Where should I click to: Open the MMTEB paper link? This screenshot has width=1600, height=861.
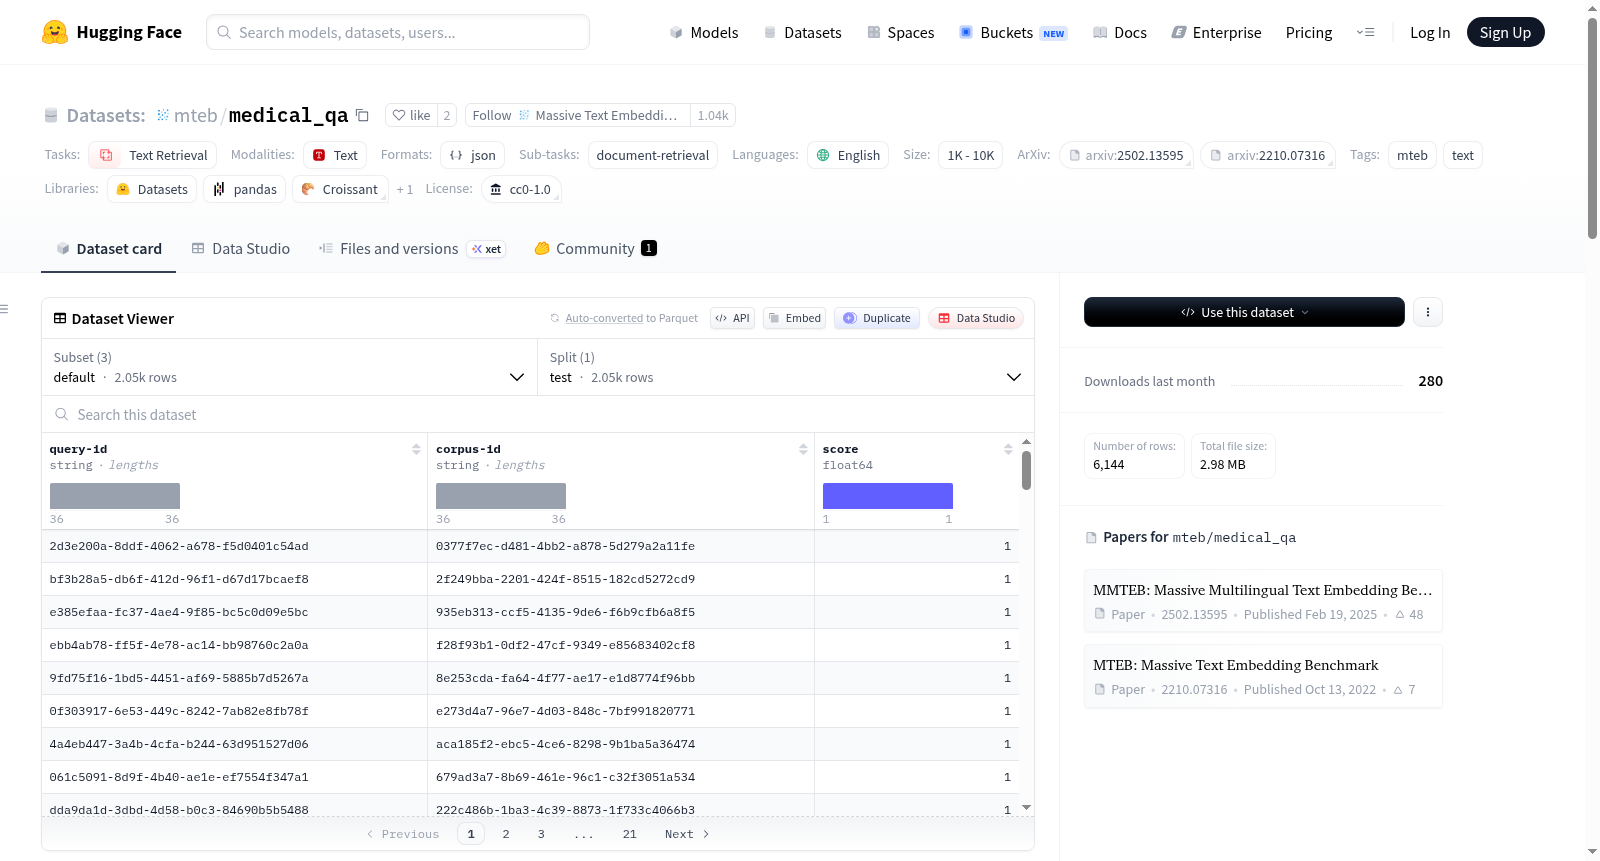[x=1262, y=590]
